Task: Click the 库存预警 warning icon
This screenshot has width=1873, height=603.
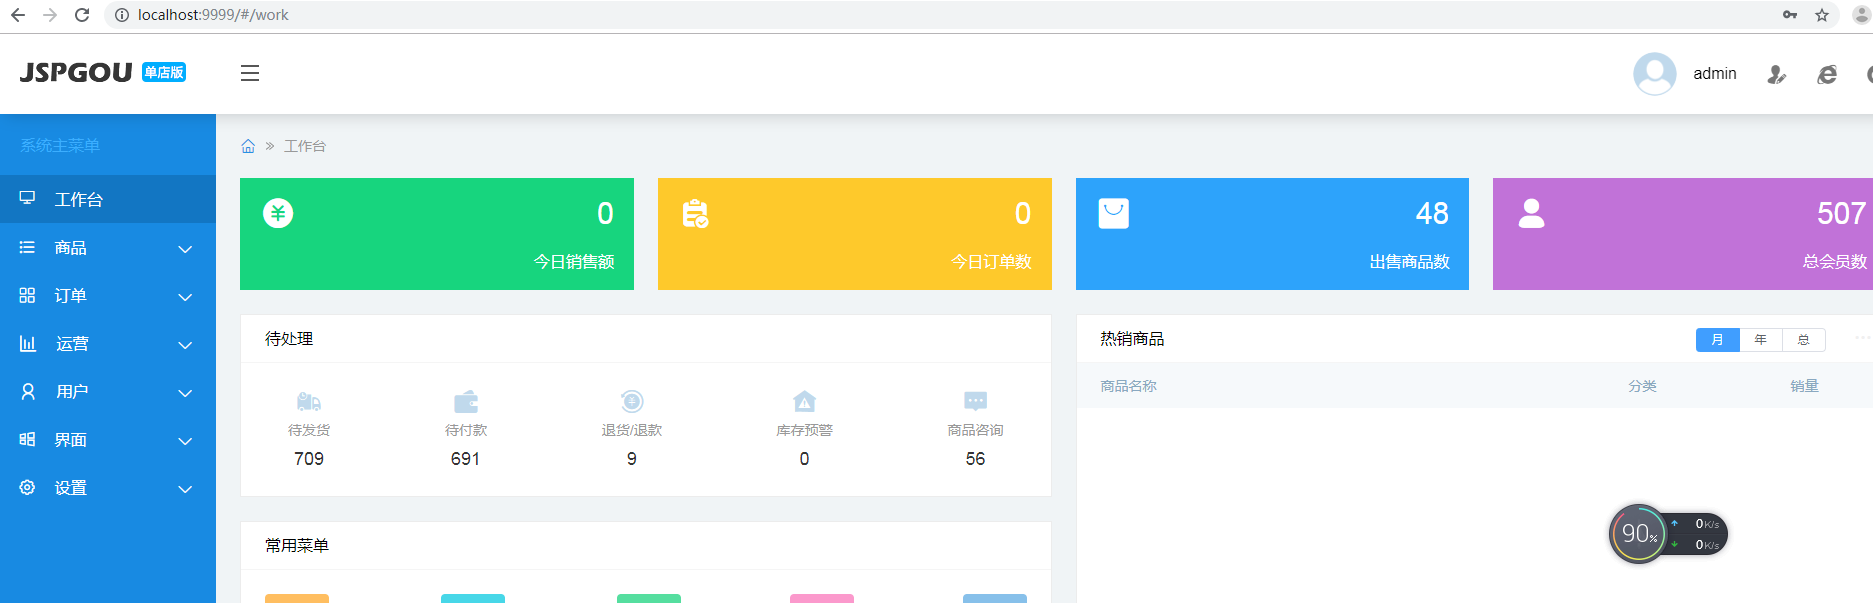Action: [804, 401]
